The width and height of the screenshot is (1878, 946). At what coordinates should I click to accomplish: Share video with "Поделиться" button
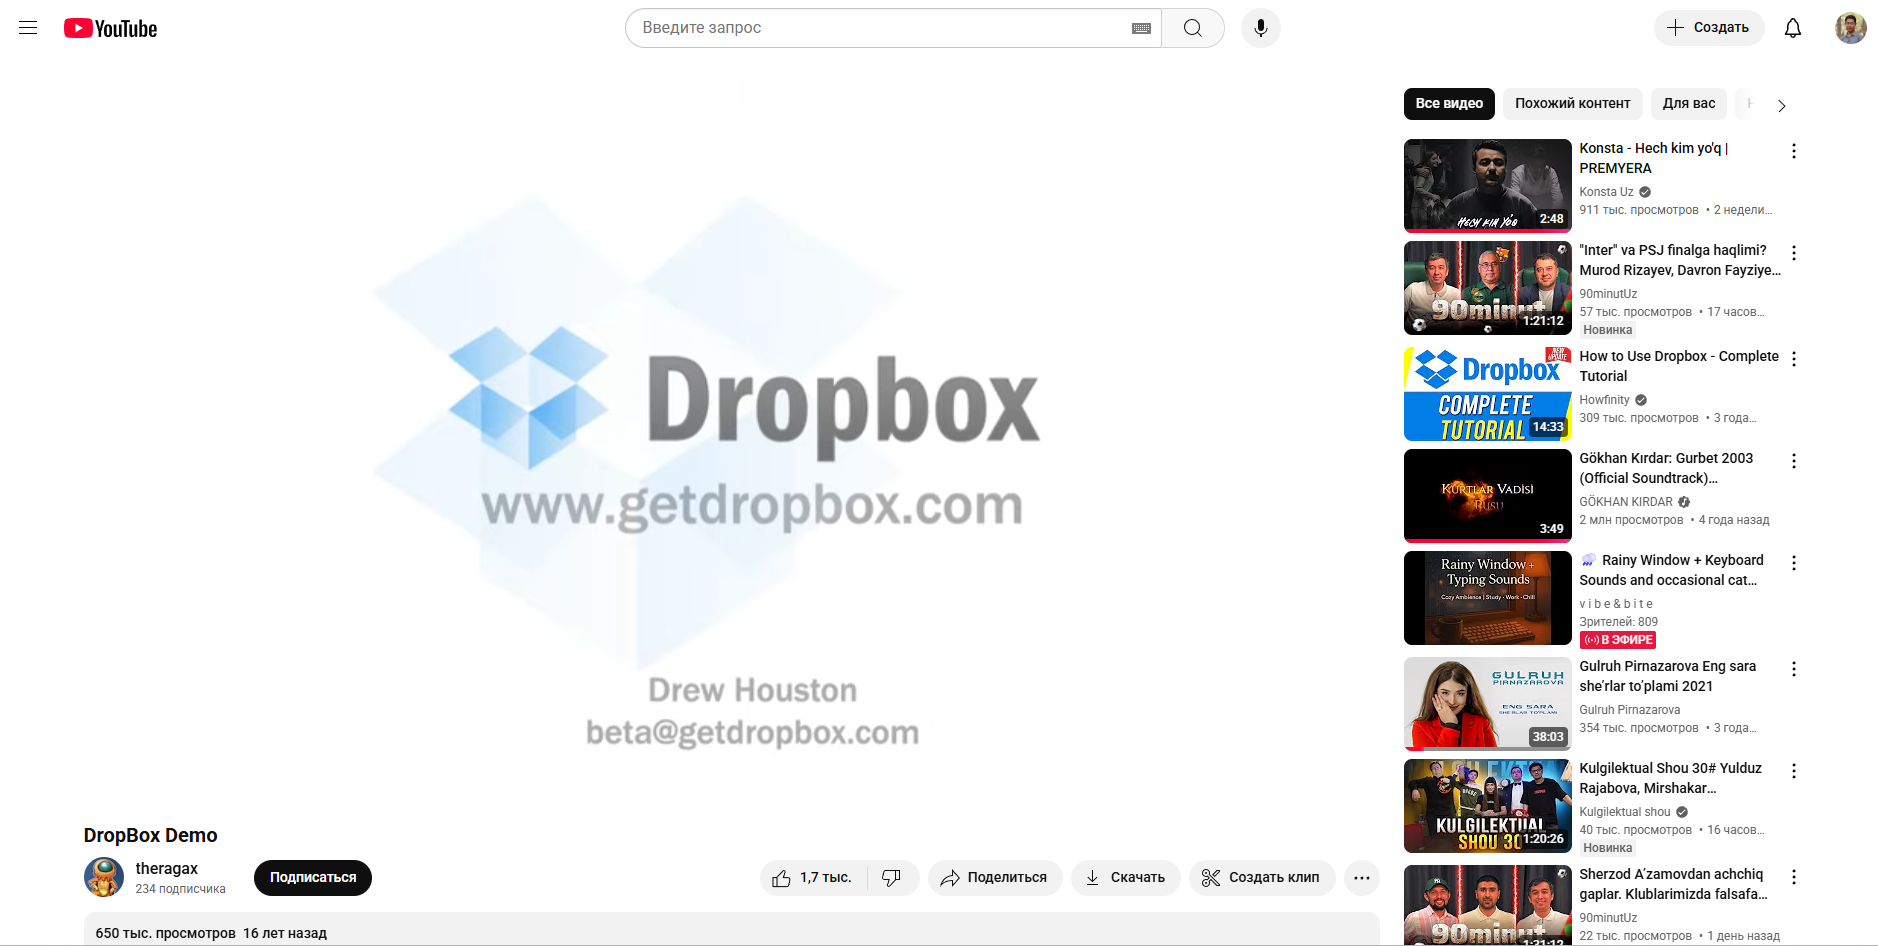tap(995, 878)
